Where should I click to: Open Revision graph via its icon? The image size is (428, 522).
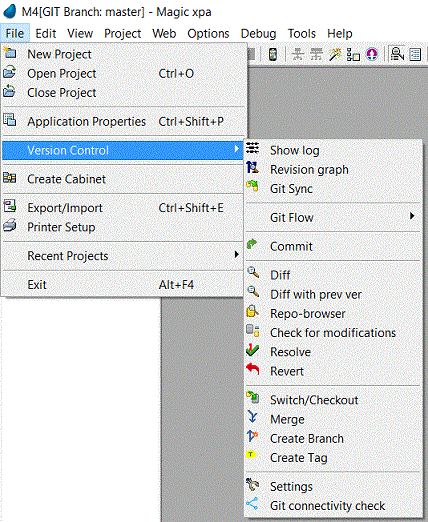coord(253,167)
